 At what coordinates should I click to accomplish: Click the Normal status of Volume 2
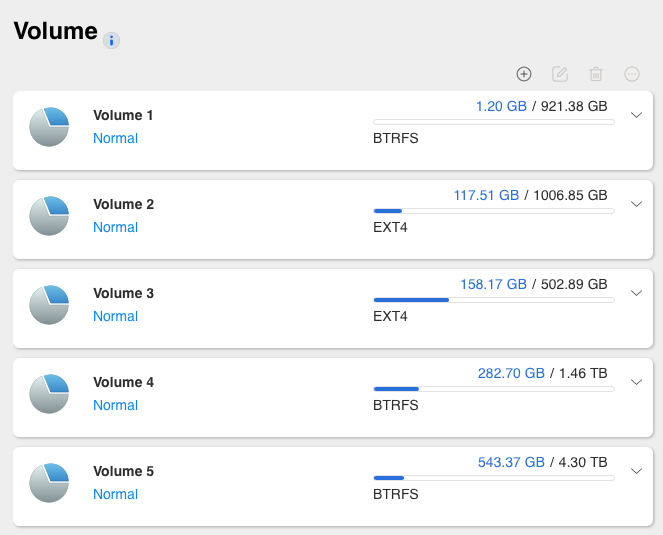pyautogui.click(x=115, y=227)
